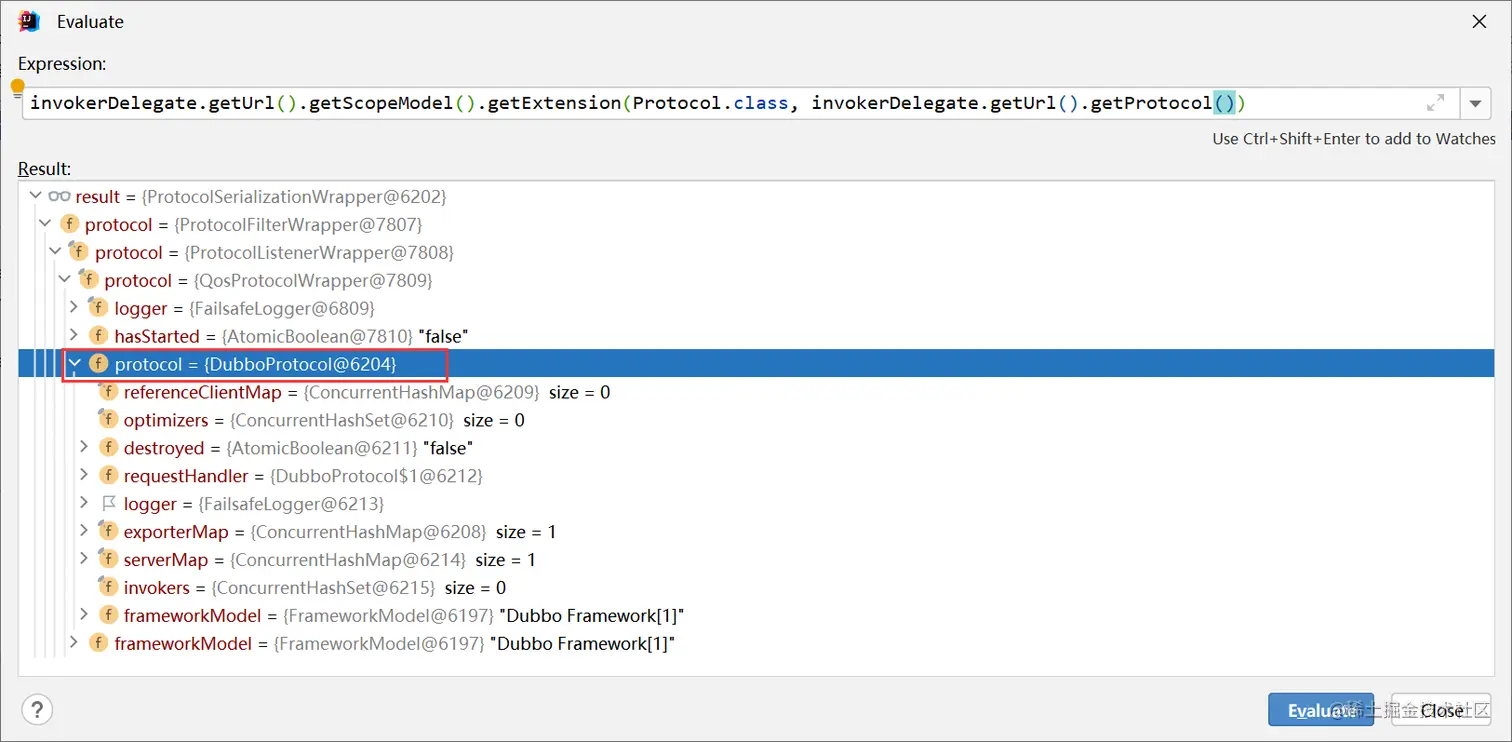Click the field icon on the last frameworkModel row
This screenshot has width=1512, height=742.
click(98, 643)
